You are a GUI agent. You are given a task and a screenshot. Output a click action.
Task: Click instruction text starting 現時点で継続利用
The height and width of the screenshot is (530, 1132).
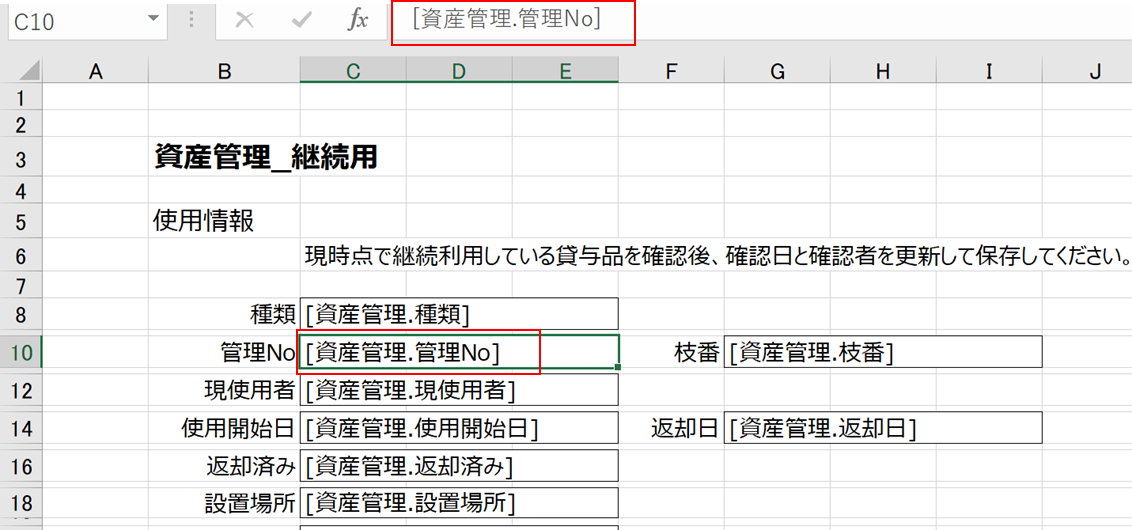pos(717,255)
